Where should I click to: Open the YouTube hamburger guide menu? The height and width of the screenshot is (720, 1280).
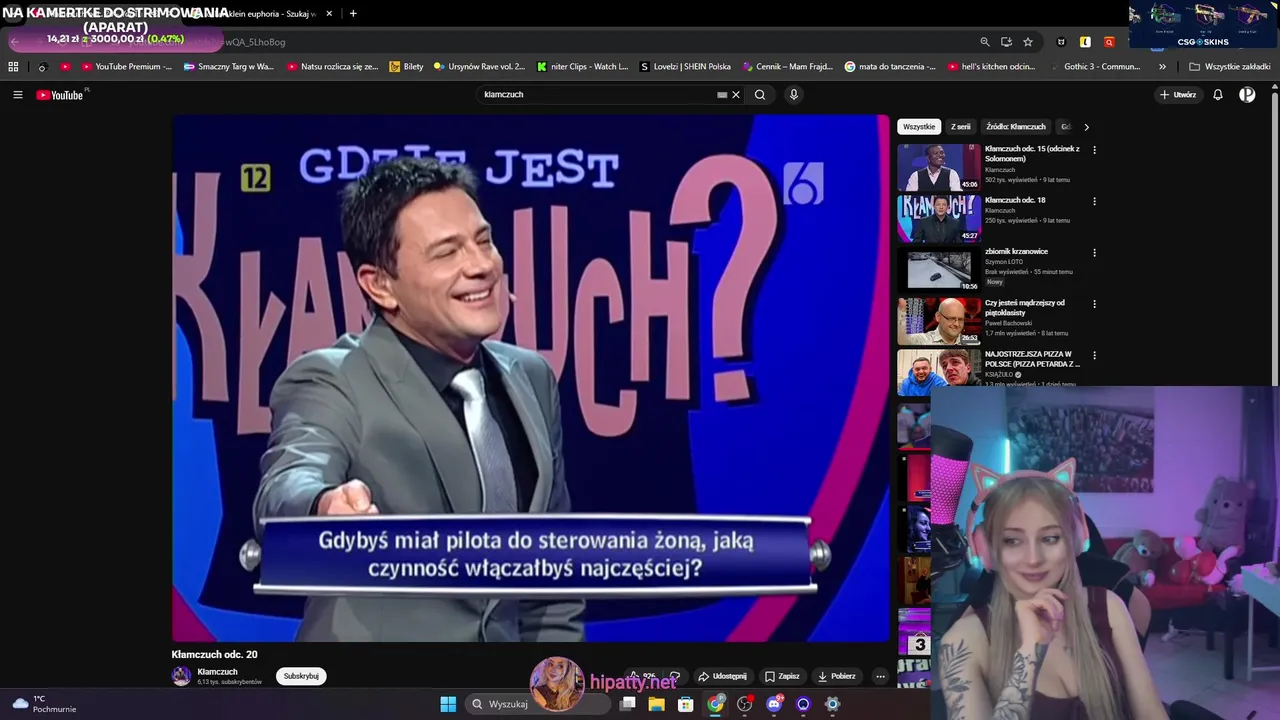(x=17, y=95)
